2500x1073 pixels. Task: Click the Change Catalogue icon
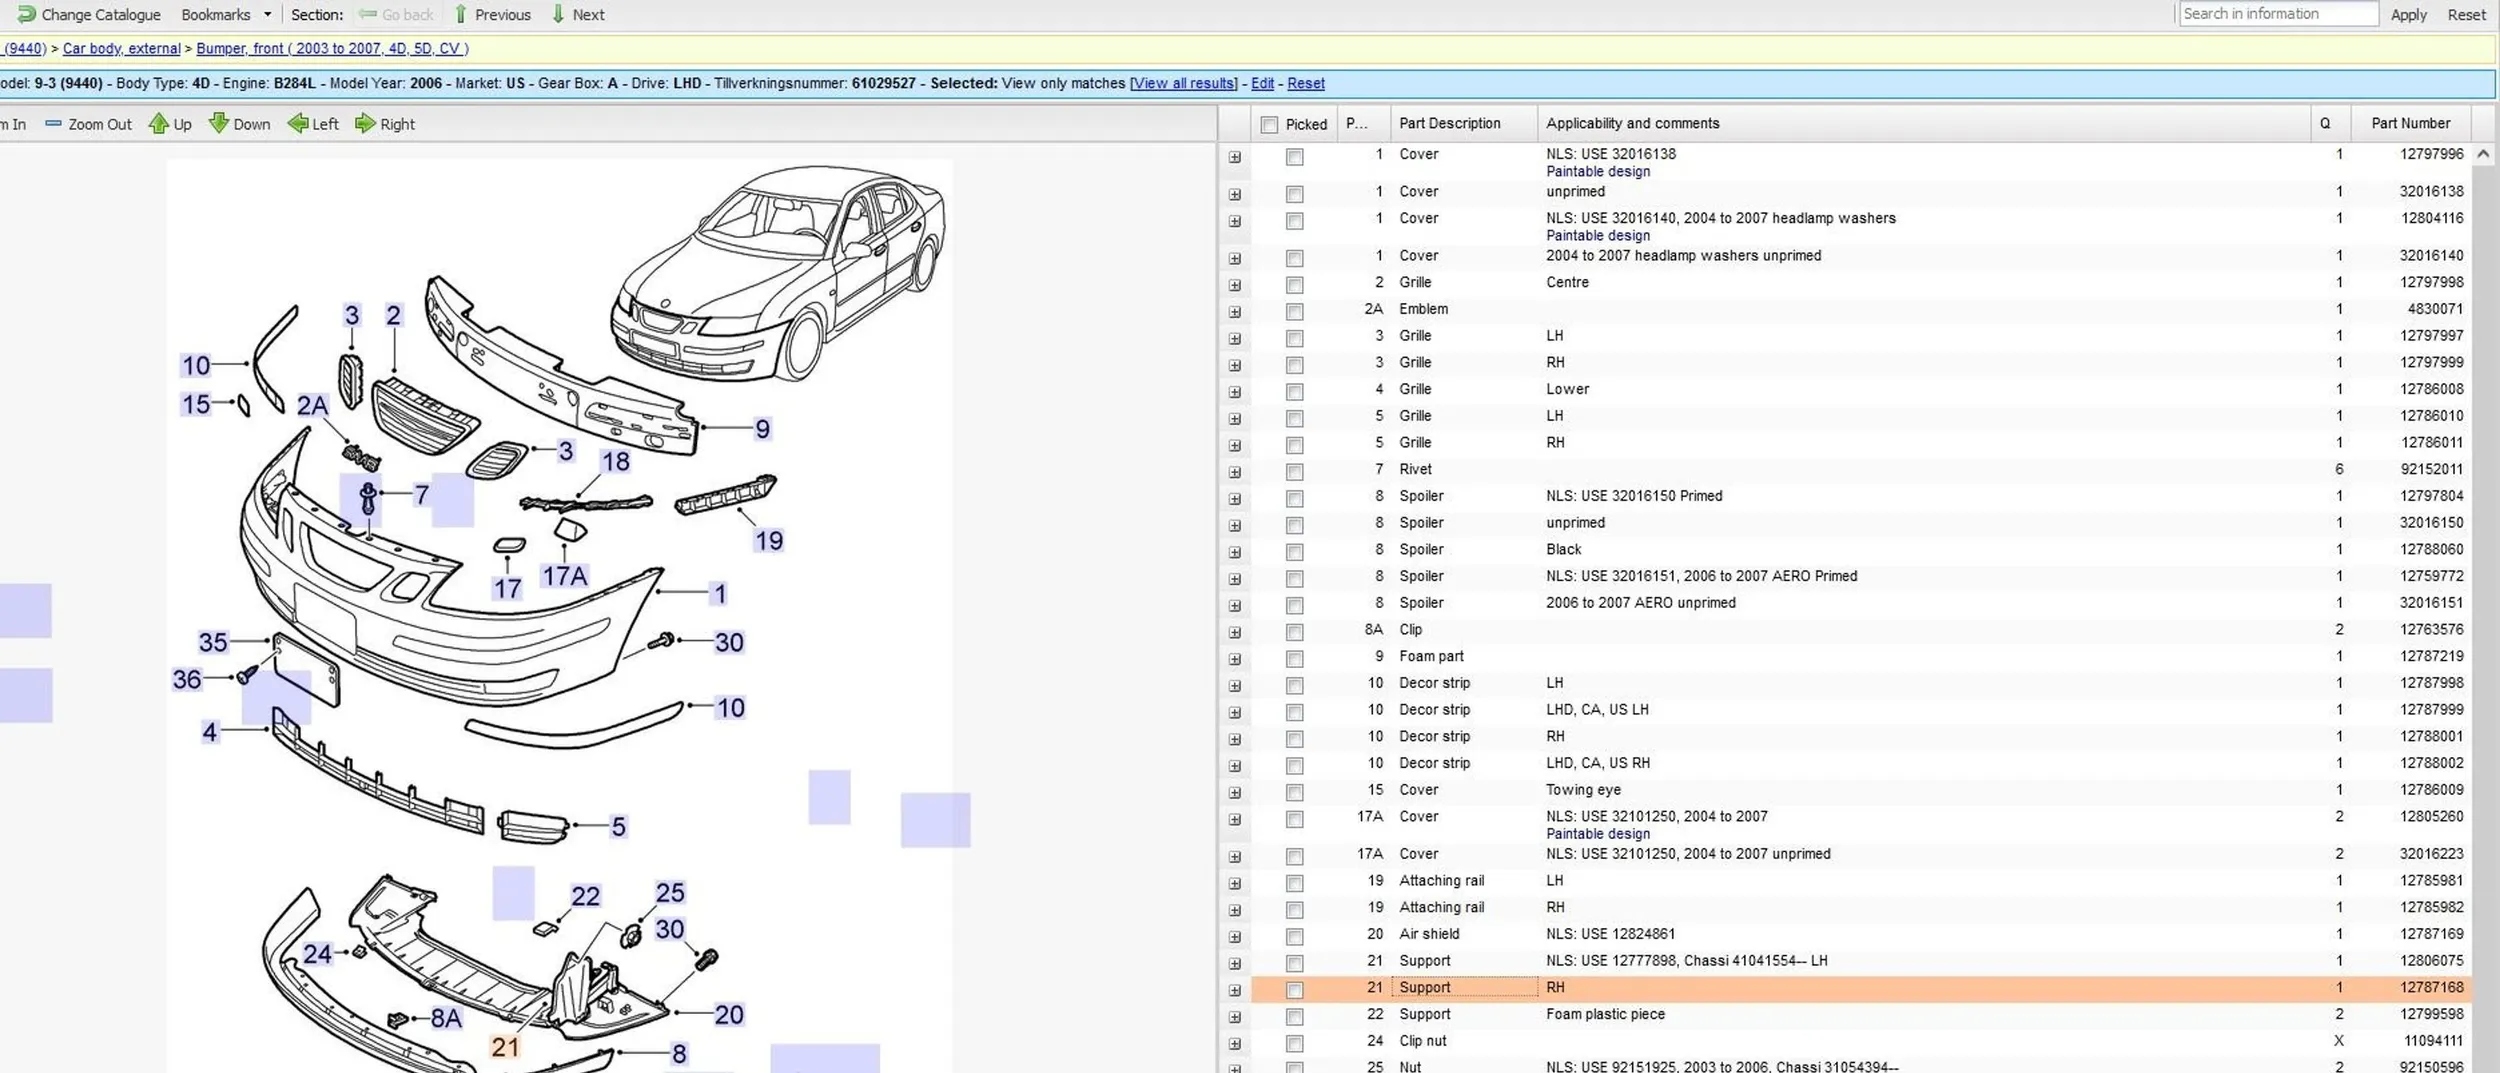pos(26,14)
